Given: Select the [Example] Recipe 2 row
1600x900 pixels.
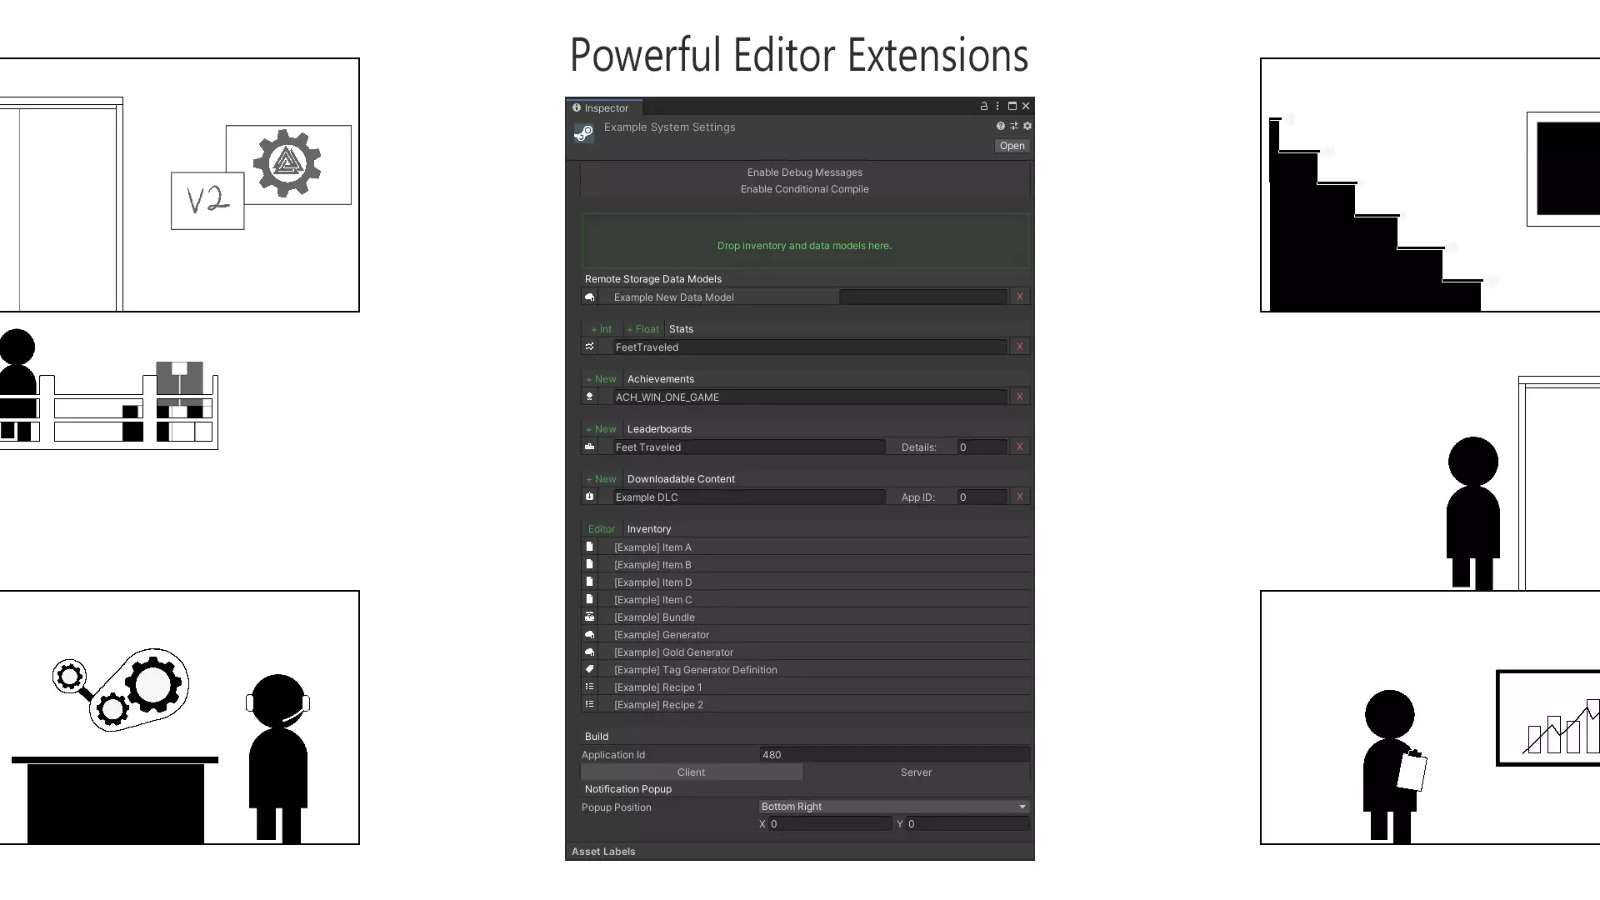Looking at the screenshot, I should 805,705.
